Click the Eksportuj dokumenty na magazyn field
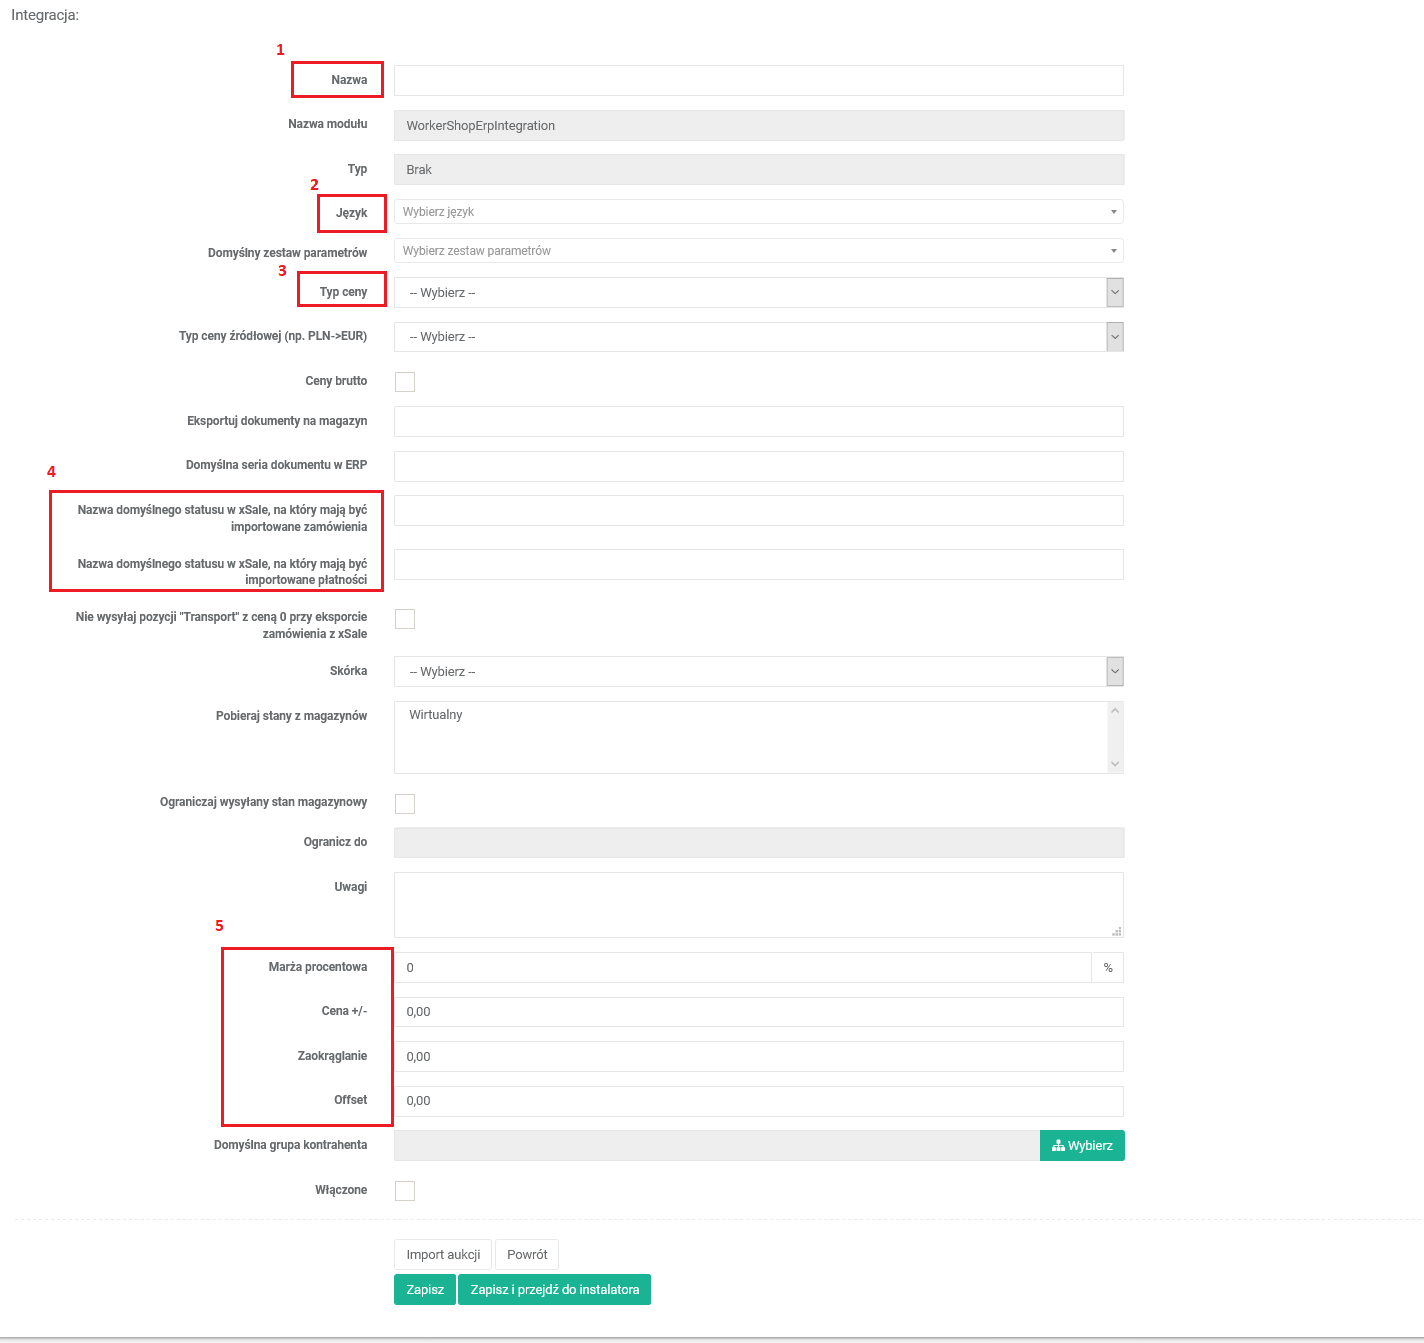Viewport: 1424px width, 1343px height. point(758,422)
